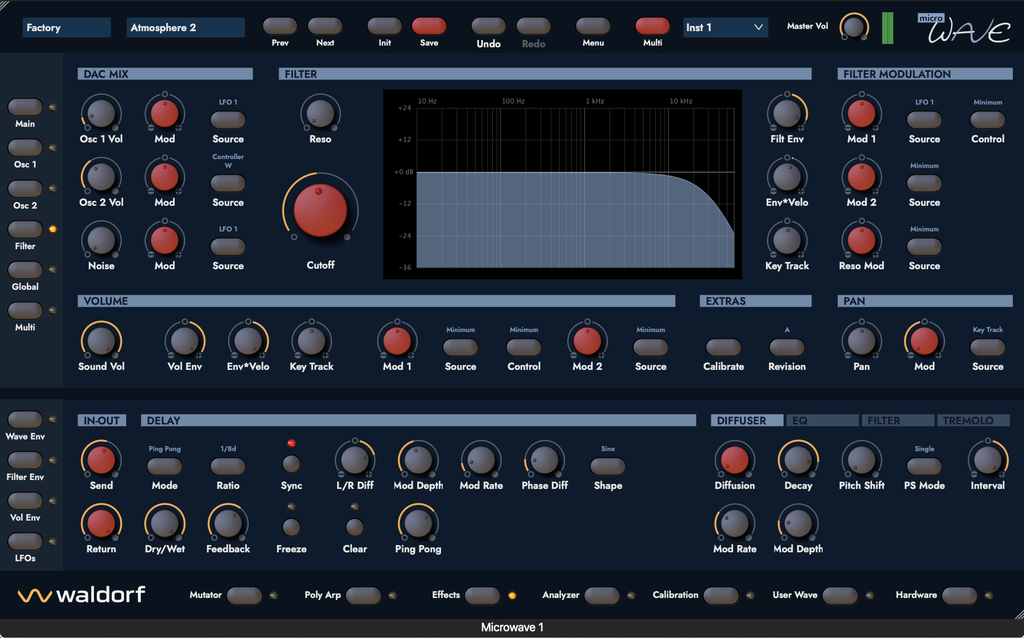Toggle the Mutator switch
1024x638 pixels.
pos(244,595)
